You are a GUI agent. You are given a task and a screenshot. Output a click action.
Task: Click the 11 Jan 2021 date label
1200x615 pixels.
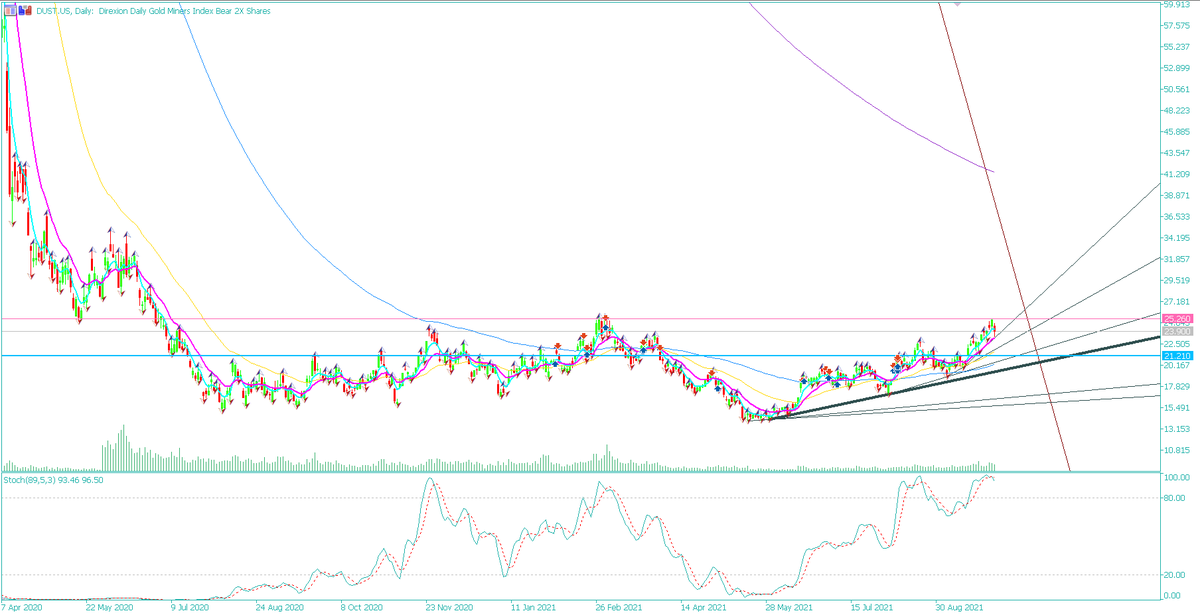click(x=534, y=607)
